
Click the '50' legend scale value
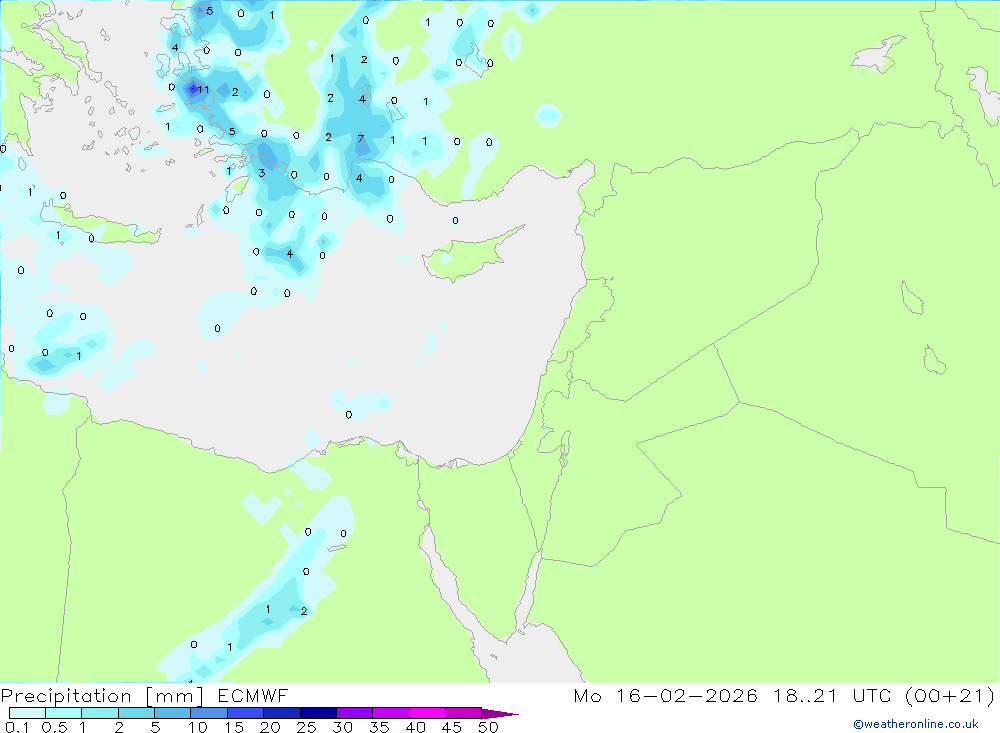pyautogui.click(x=489, y=727)
